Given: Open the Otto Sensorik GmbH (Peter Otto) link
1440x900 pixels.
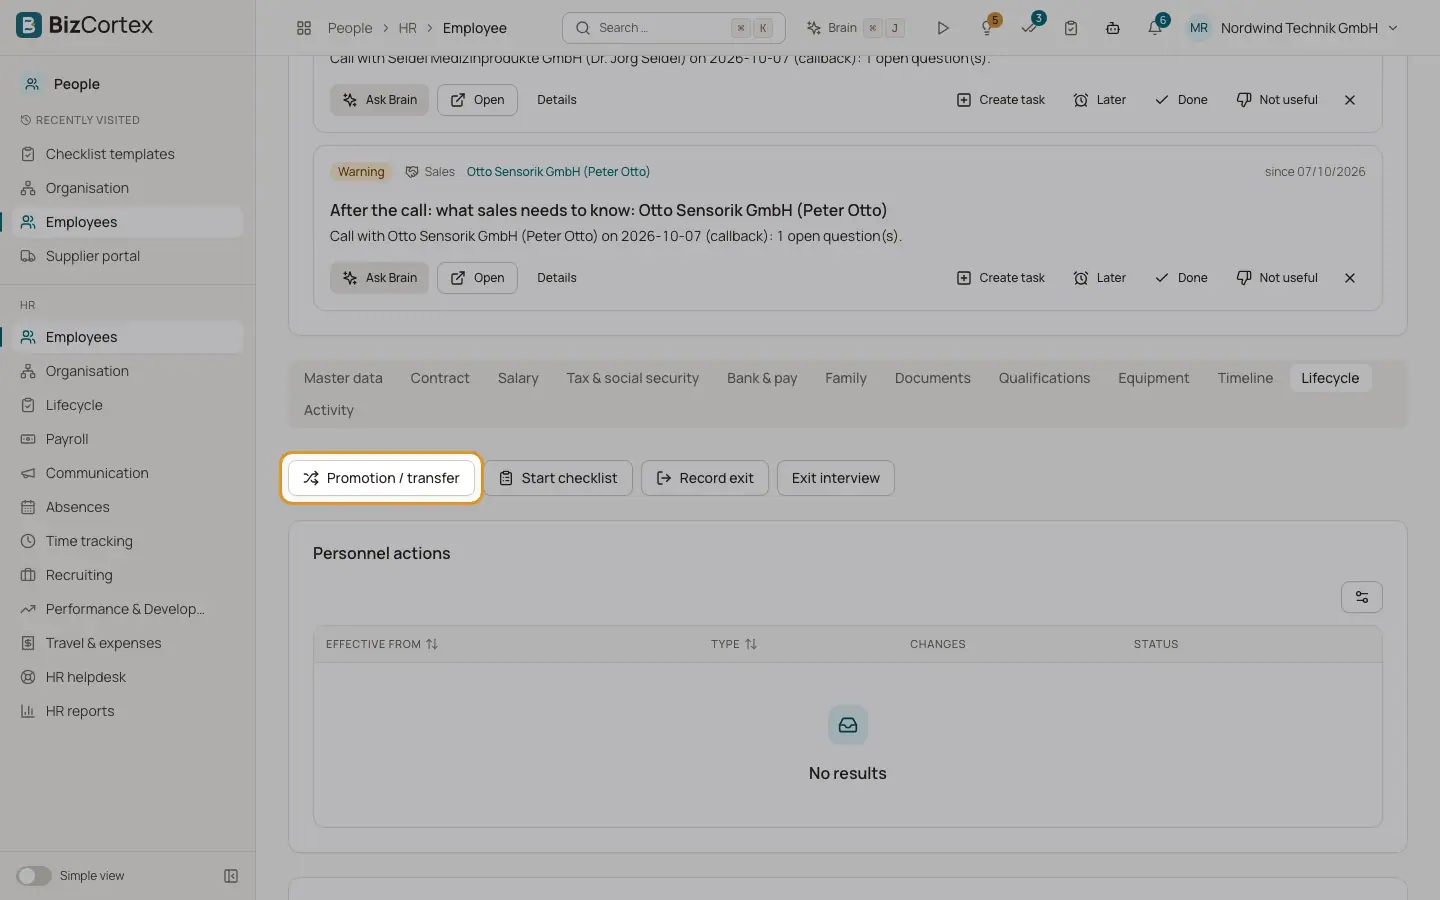Looking at the screenshot, I should click(558, 172).
